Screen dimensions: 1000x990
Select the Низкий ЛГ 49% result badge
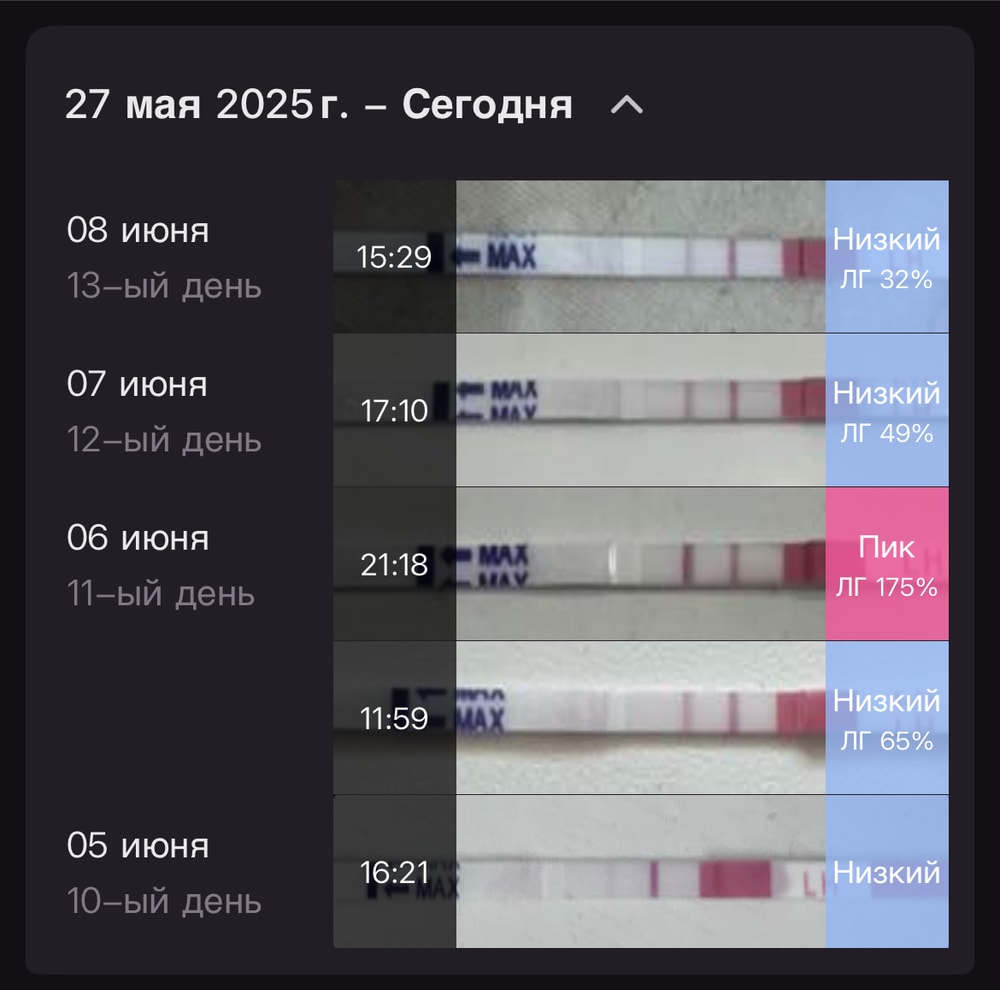tap(887, 410)
